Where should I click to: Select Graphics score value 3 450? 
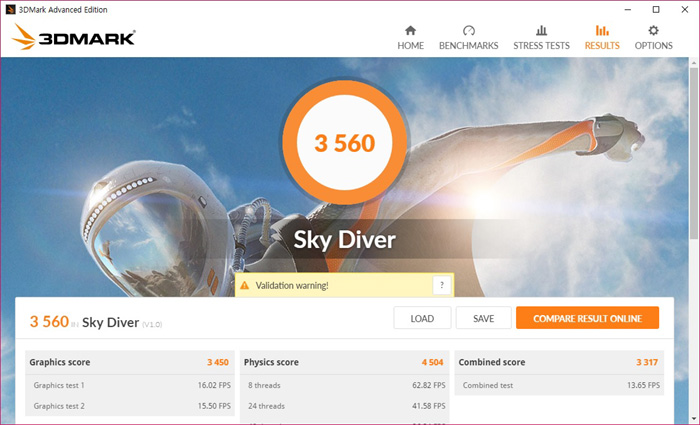[x=218, y=362]
